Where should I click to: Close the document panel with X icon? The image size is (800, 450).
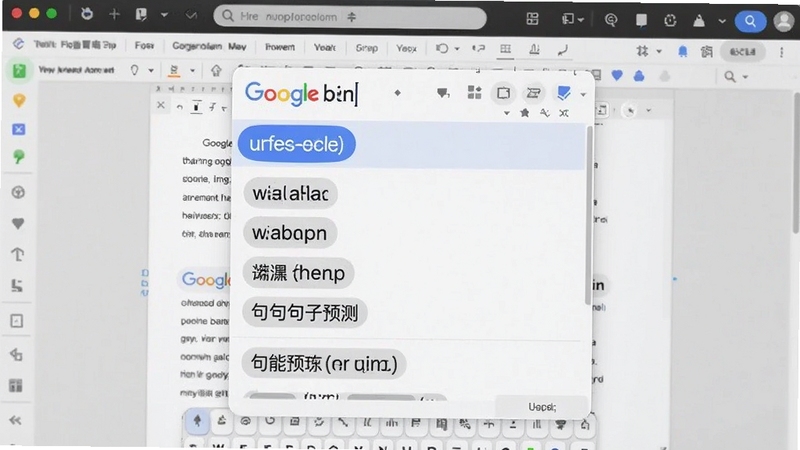[x=161, y=105]
